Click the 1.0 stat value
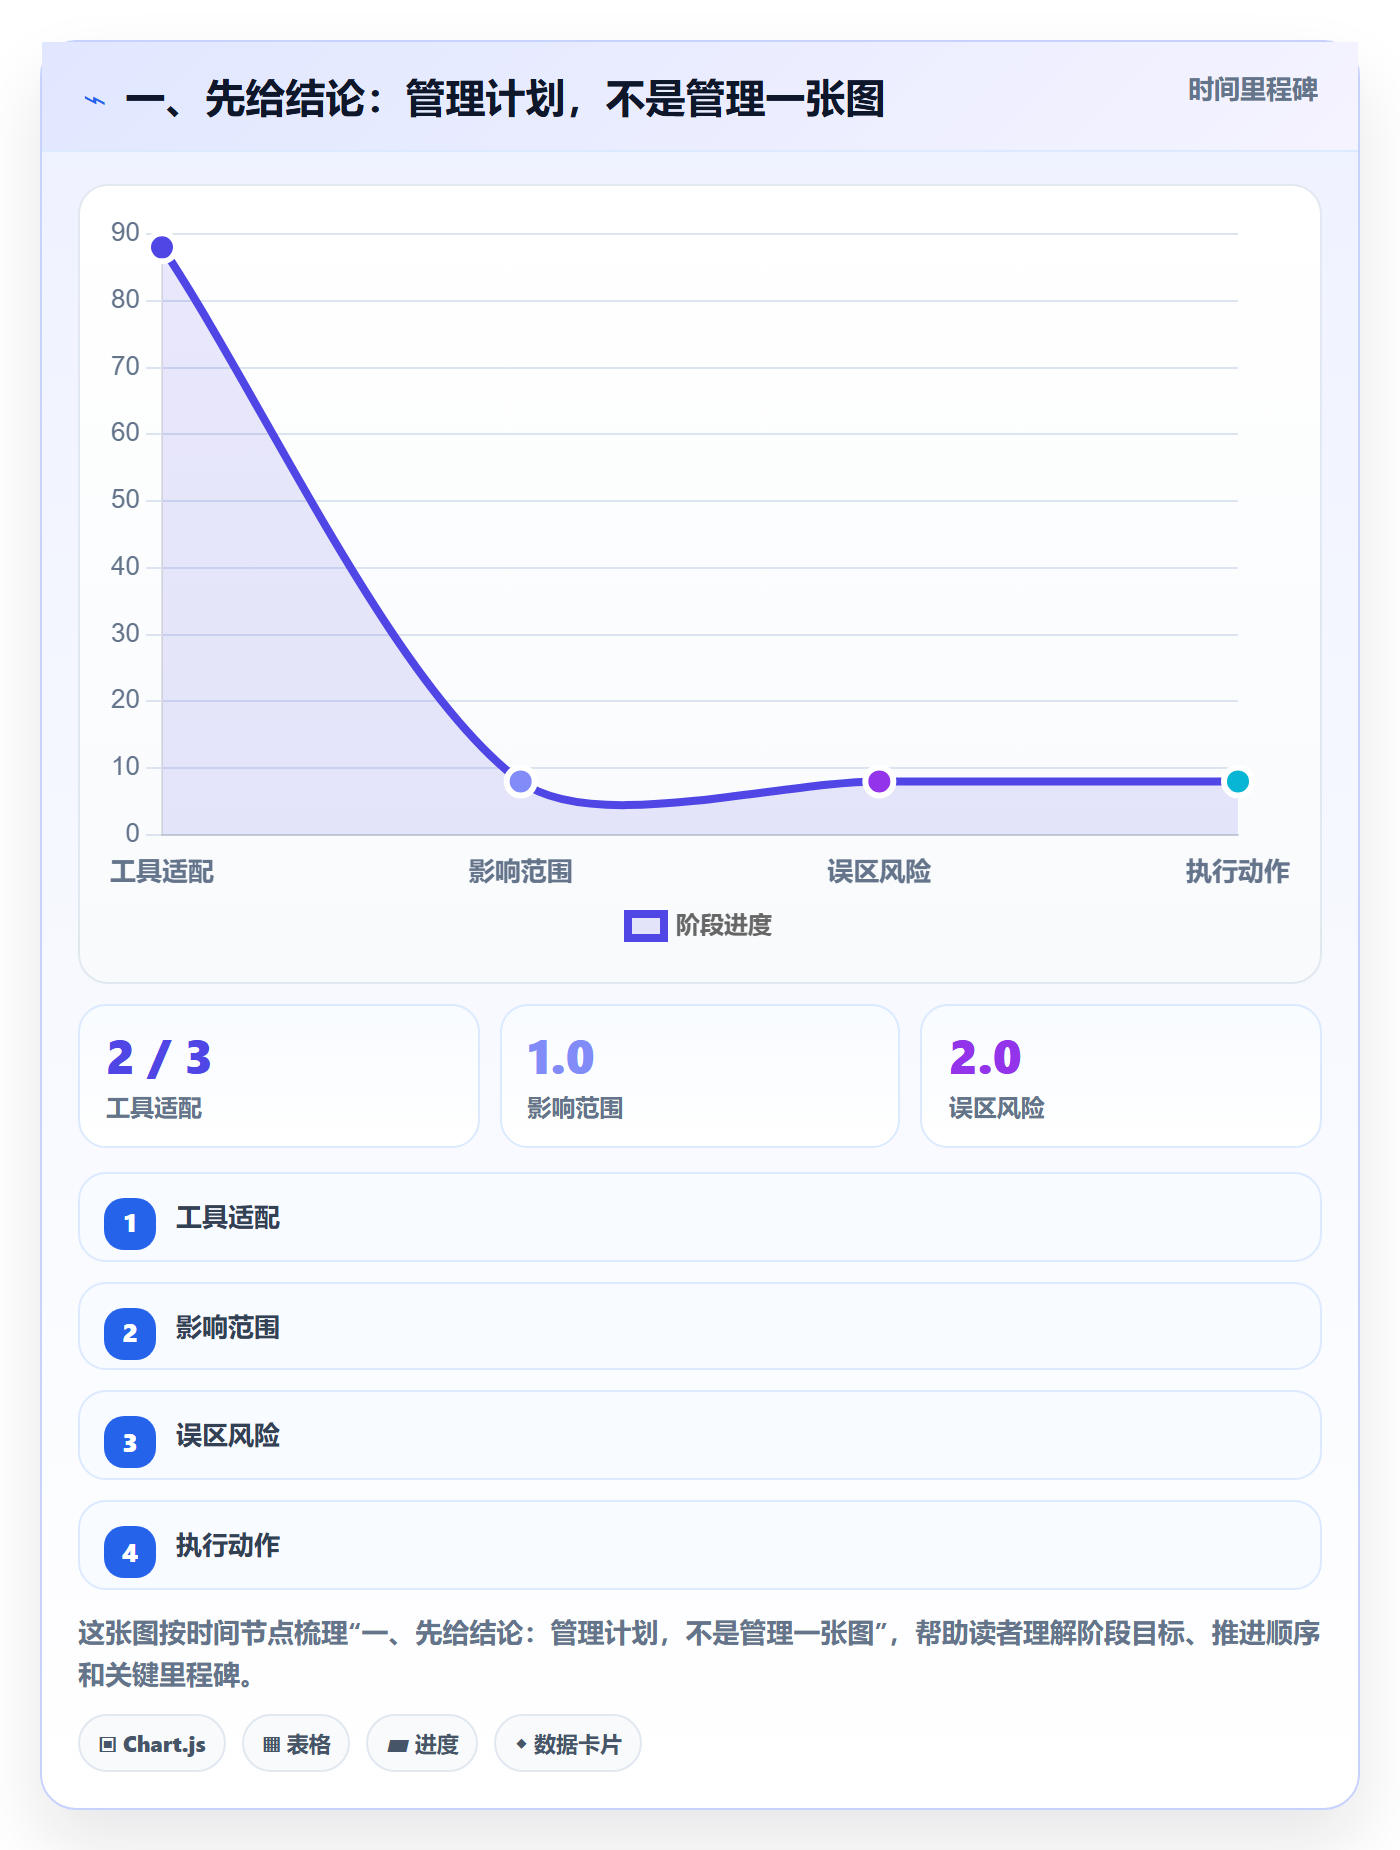Screen dimensions: 1400x1850 [x=561, y=1057]
